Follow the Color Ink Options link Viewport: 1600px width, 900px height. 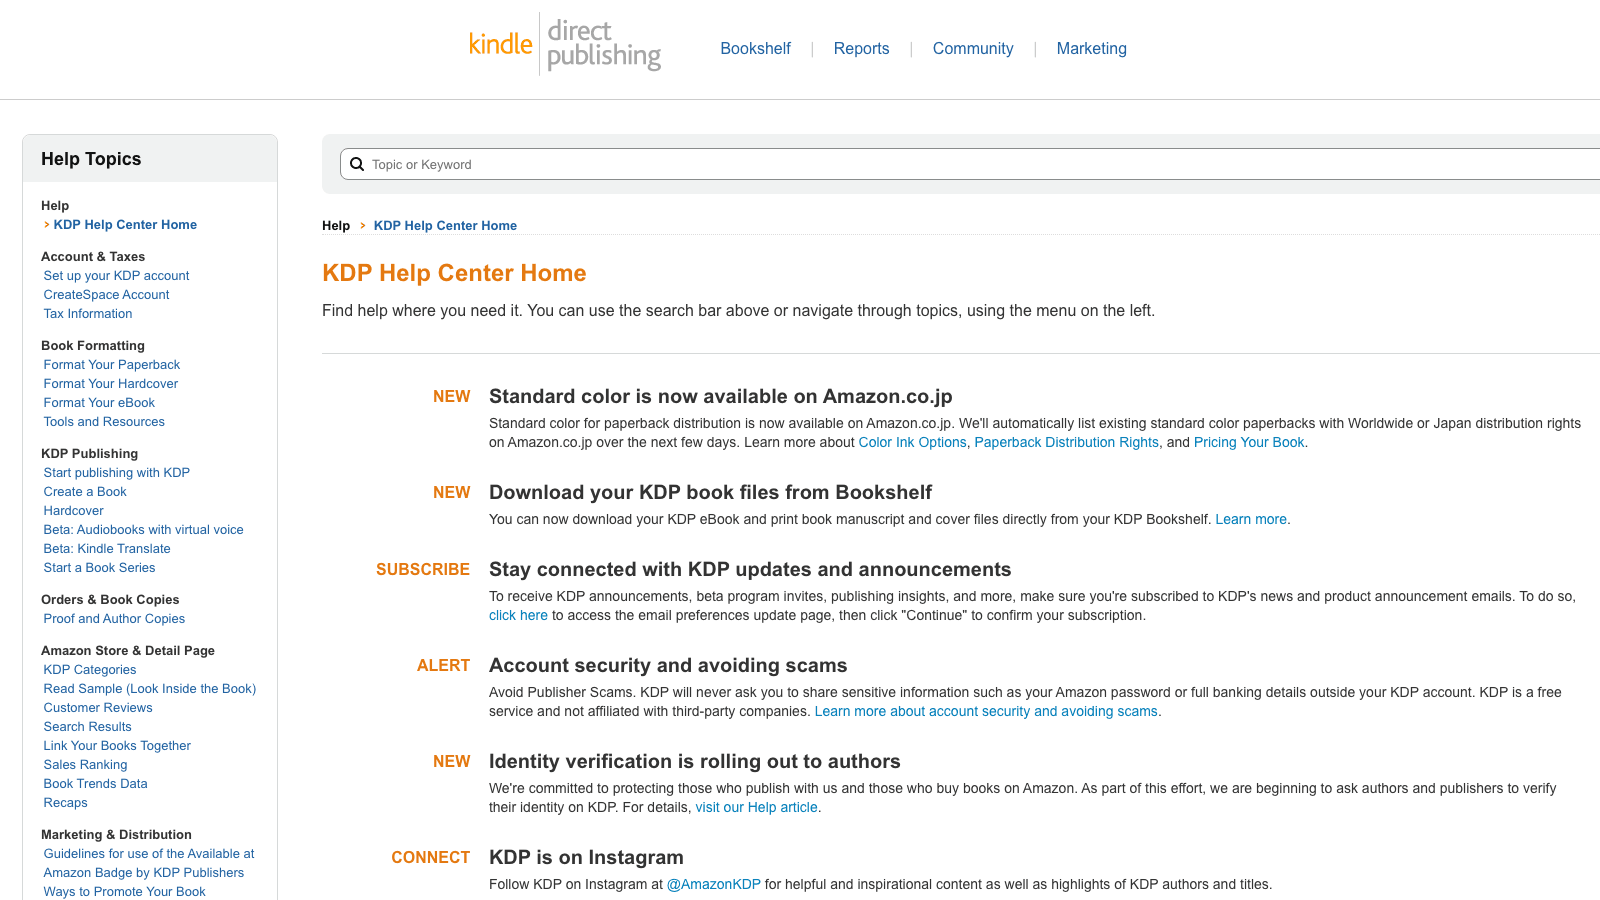coord(912,442)
